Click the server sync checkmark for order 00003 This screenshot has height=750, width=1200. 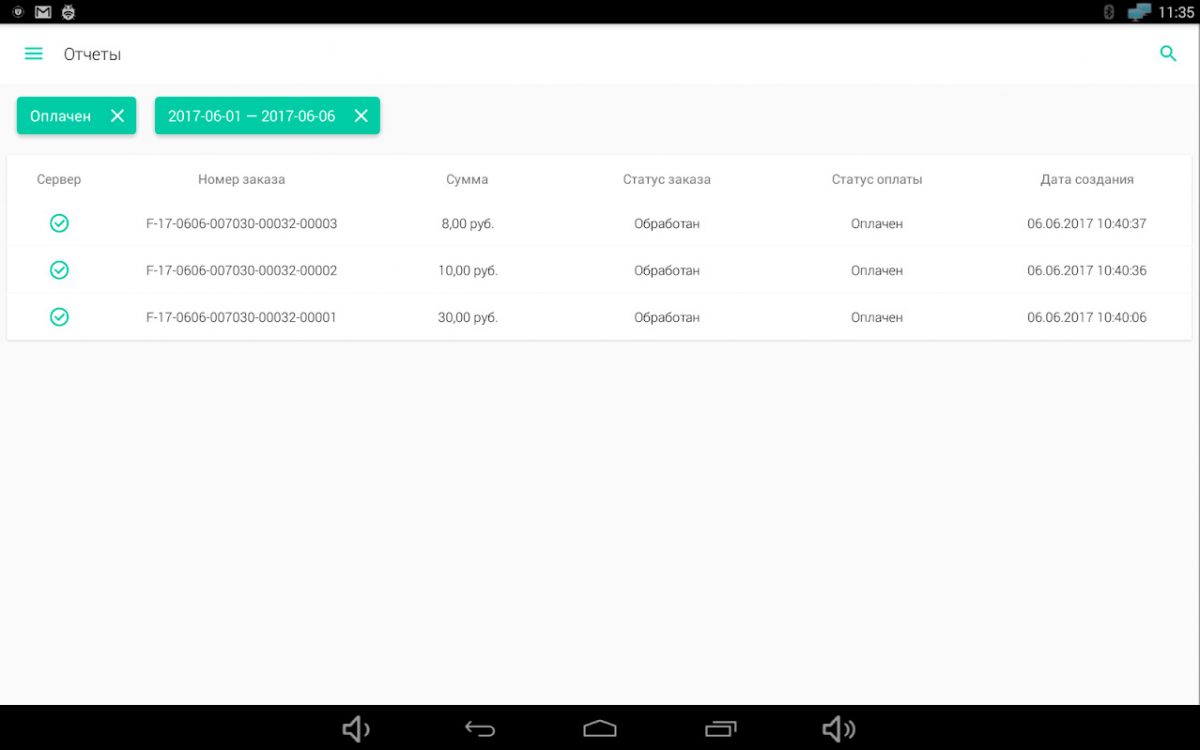pyautogui.click(x=59, y=223)
